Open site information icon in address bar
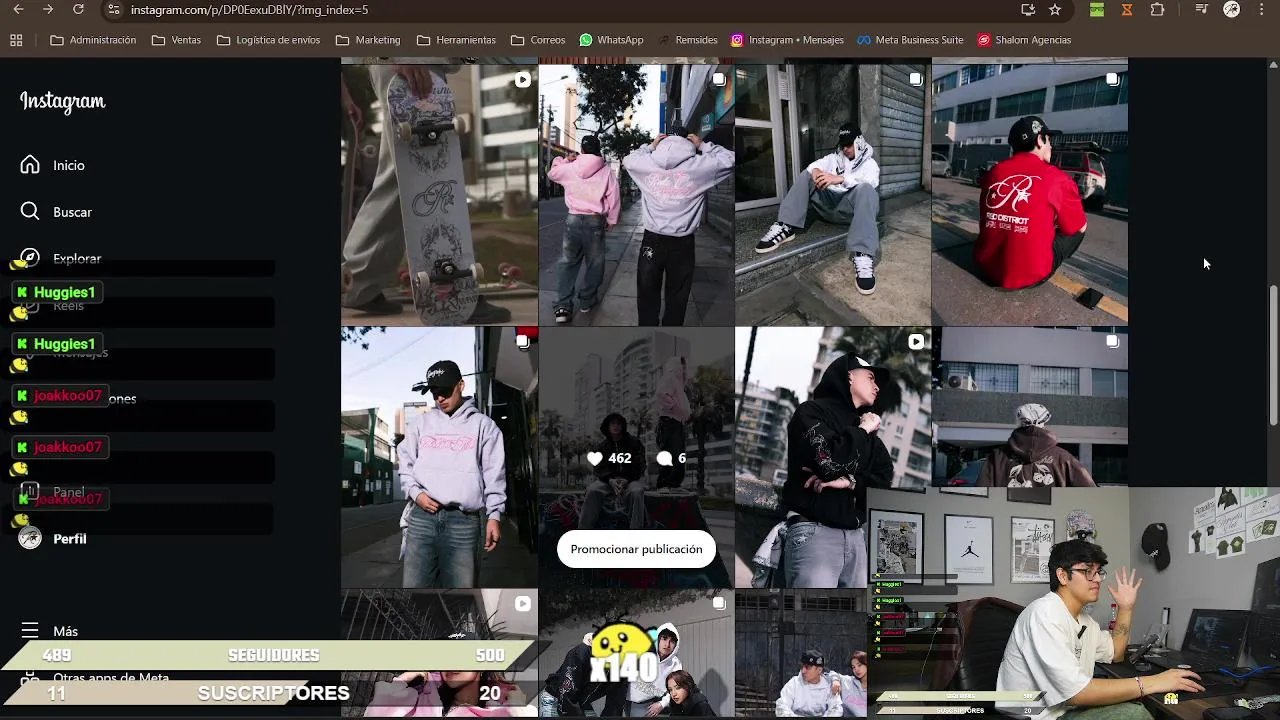The height and width of the screenshot is (720, 1280). (x=114, y=10)
